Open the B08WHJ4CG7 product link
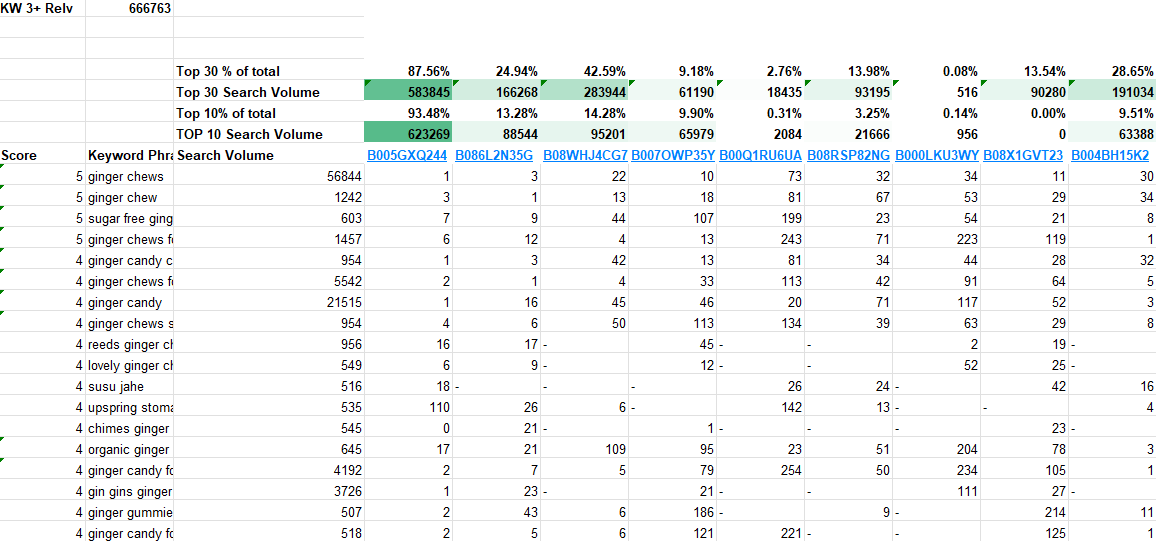 [x=585, y=156]
